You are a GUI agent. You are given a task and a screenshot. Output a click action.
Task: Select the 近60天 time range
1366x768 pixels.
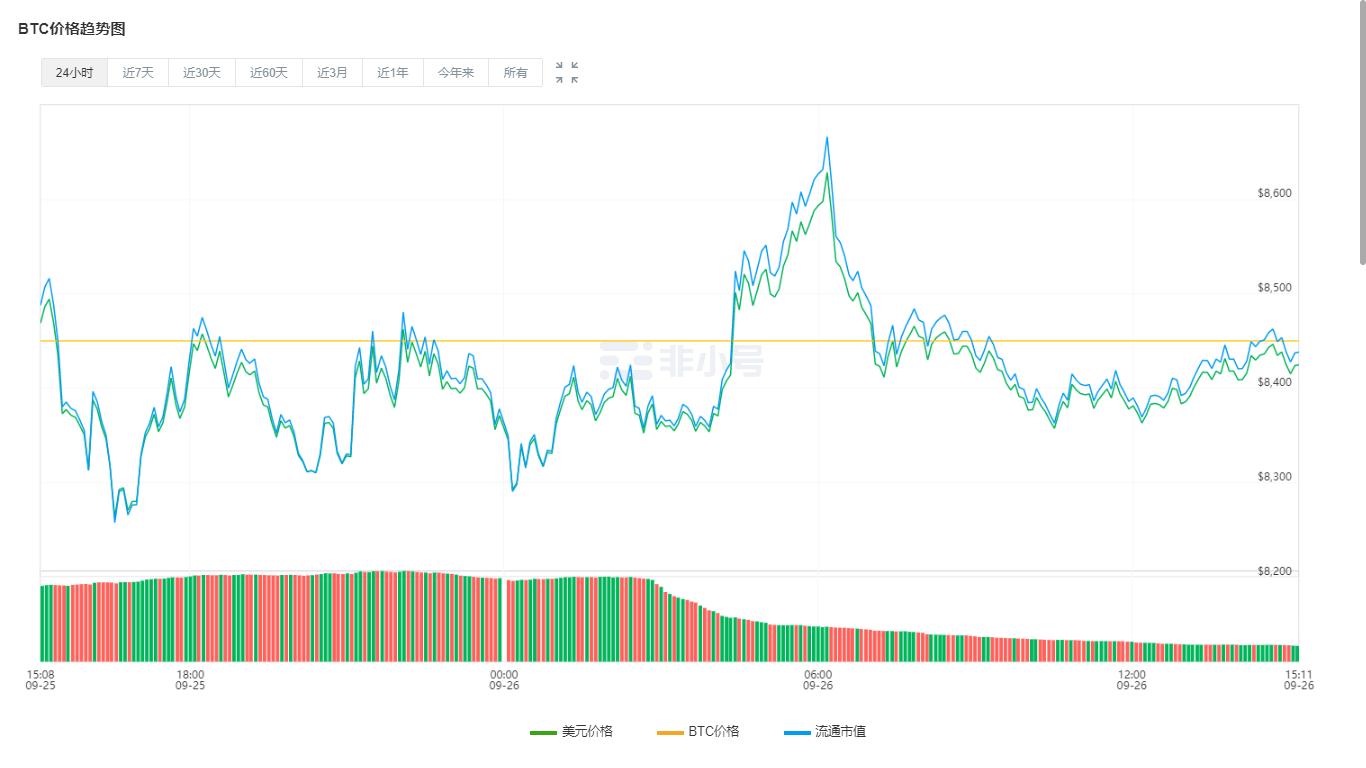tap(266, 72)
